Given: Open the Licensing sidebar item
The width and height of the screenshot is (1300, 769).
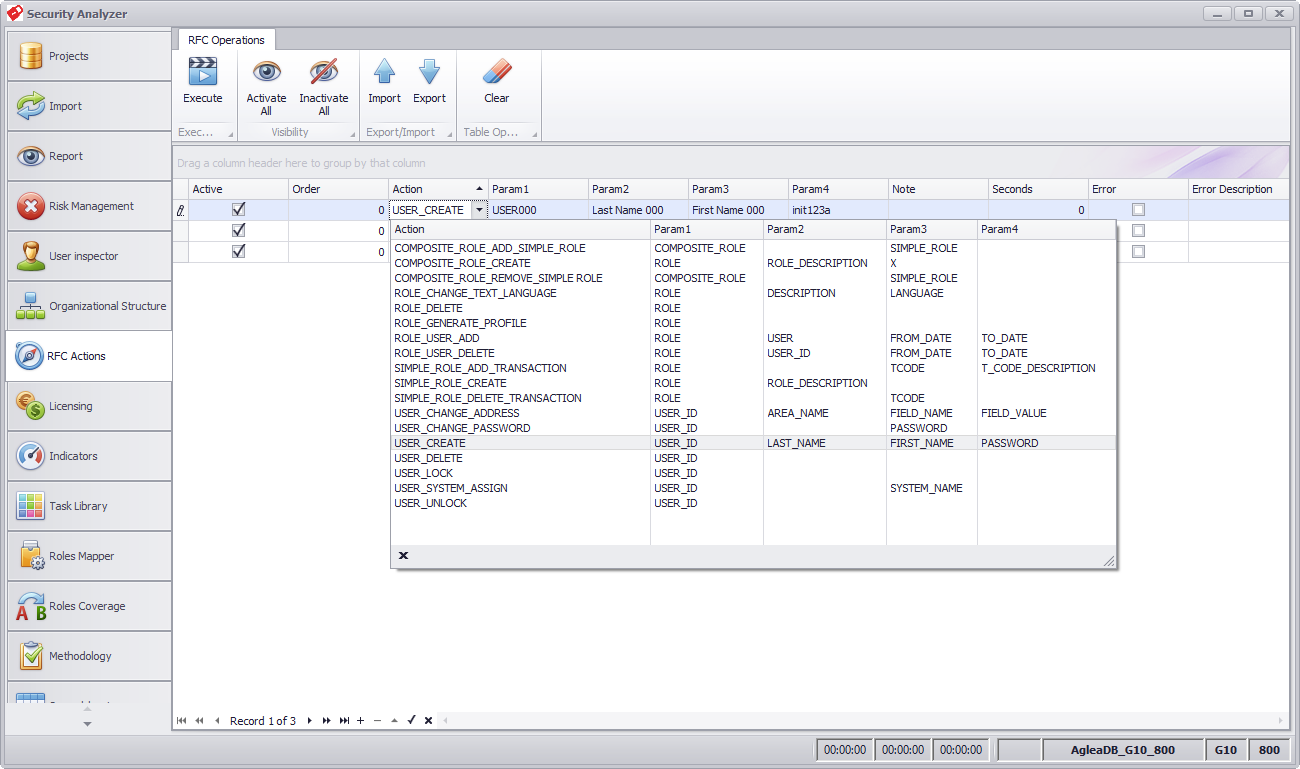Looking at the screenshot, I should pos(89,406).
